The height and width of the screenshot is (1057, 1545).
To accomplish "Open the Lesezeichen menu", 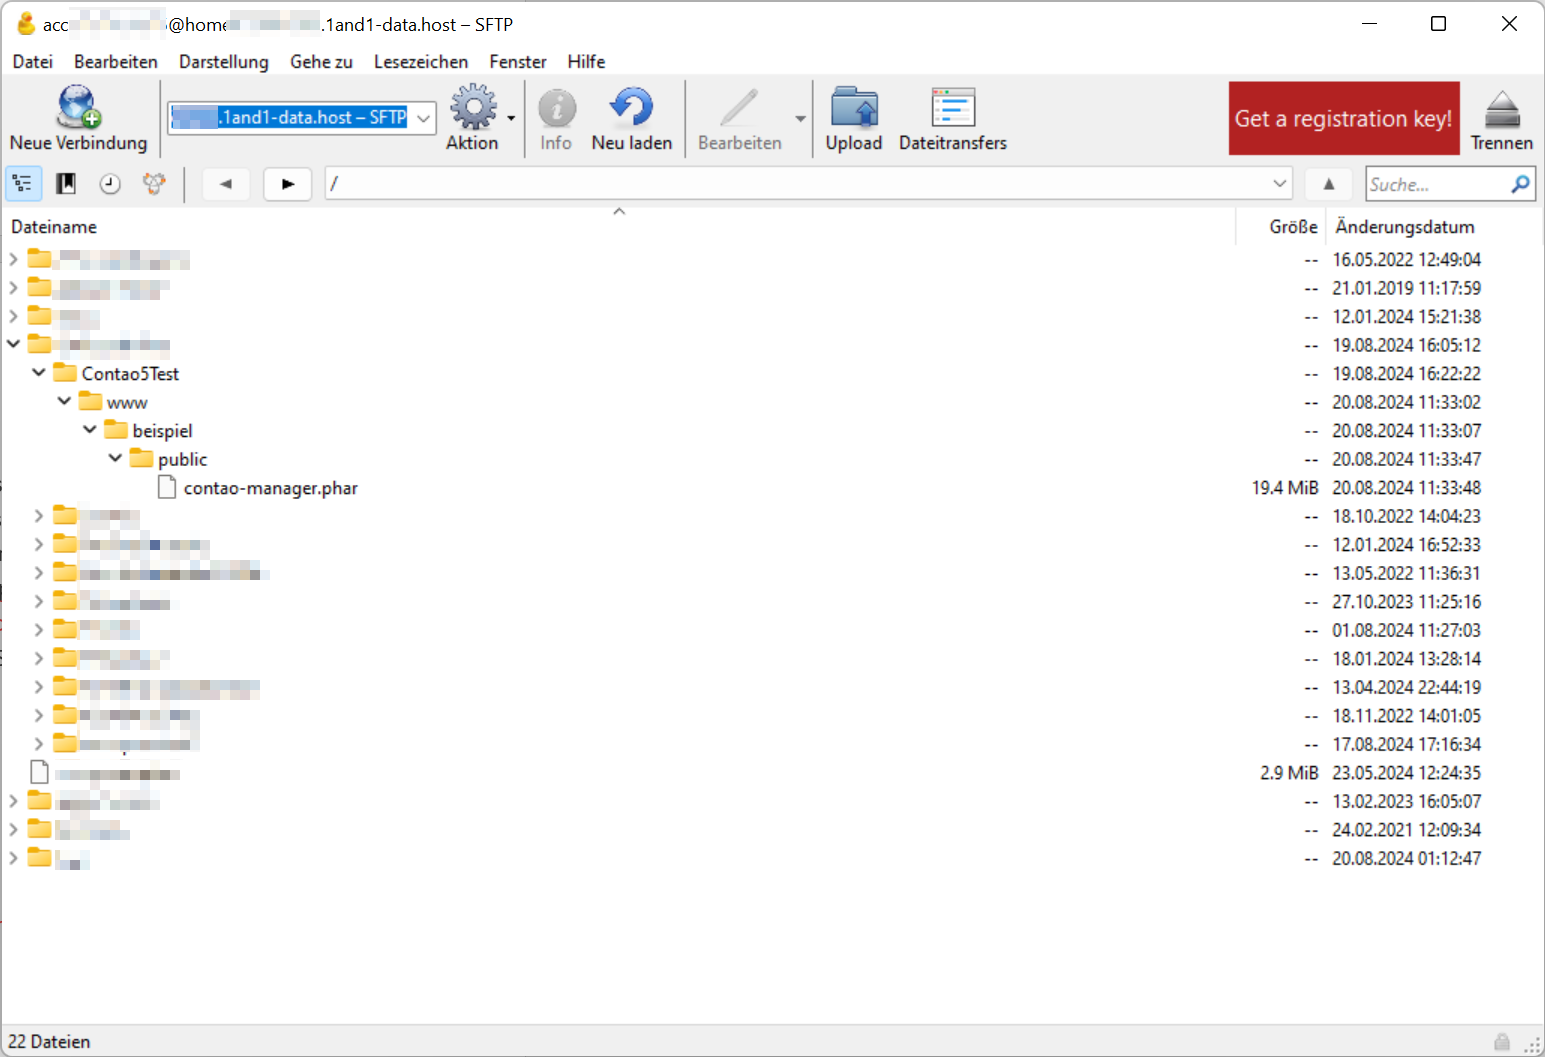I will click(420, 62).
